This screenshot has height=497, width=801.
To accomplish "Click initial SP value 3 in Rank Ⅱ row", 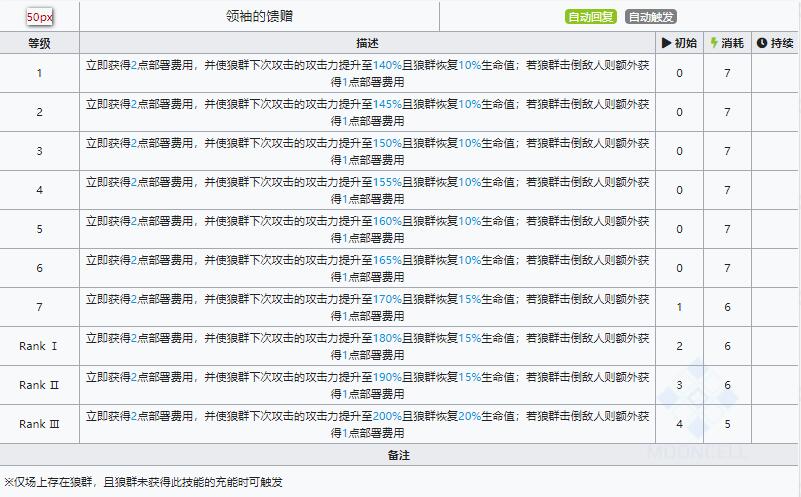I will coord(679,385).
